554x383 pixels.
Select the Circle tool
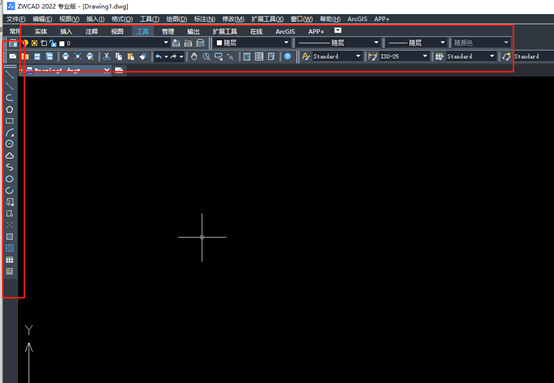[10, 144]
